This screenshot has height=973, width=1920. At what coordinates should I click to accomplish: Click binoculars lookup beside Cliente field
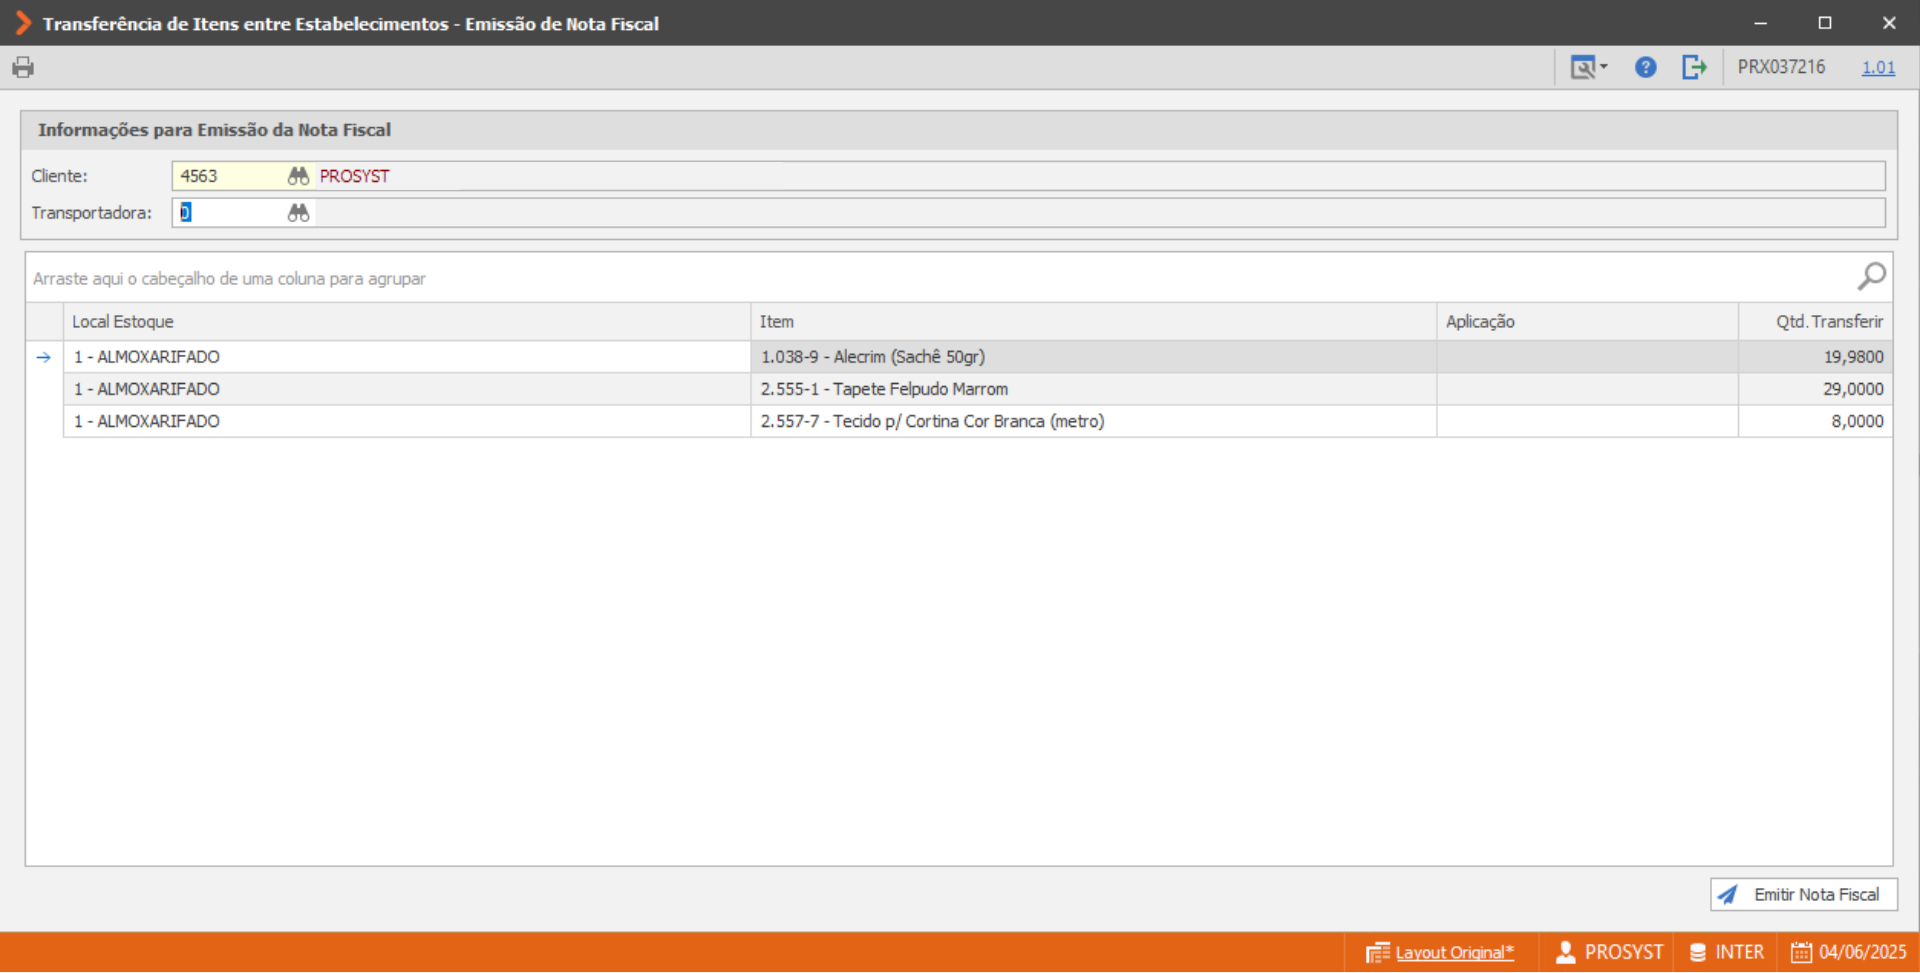[x=298, y=176]
